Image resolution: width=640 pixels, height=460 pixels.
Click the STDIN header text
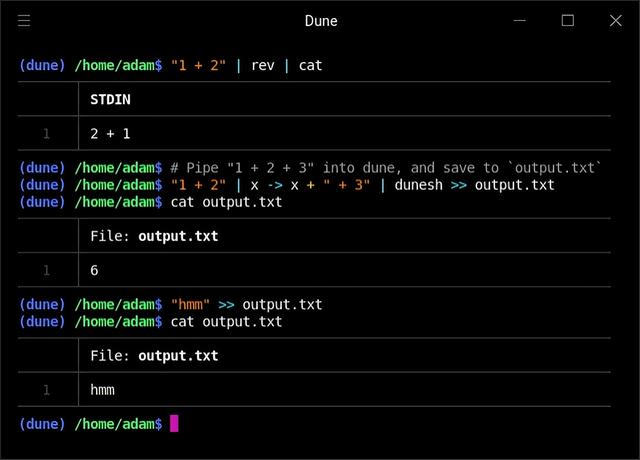pyautogui.click(x=110, y=99)
